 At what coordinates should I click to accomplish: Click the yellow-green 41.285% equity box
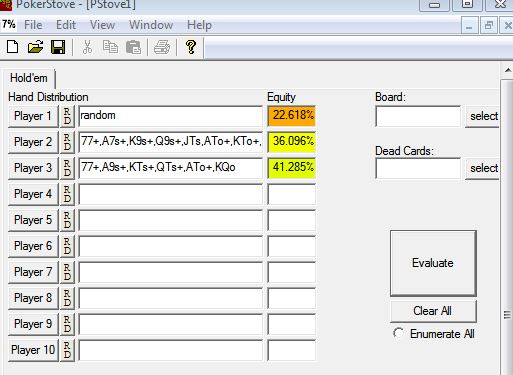point(291,168)
